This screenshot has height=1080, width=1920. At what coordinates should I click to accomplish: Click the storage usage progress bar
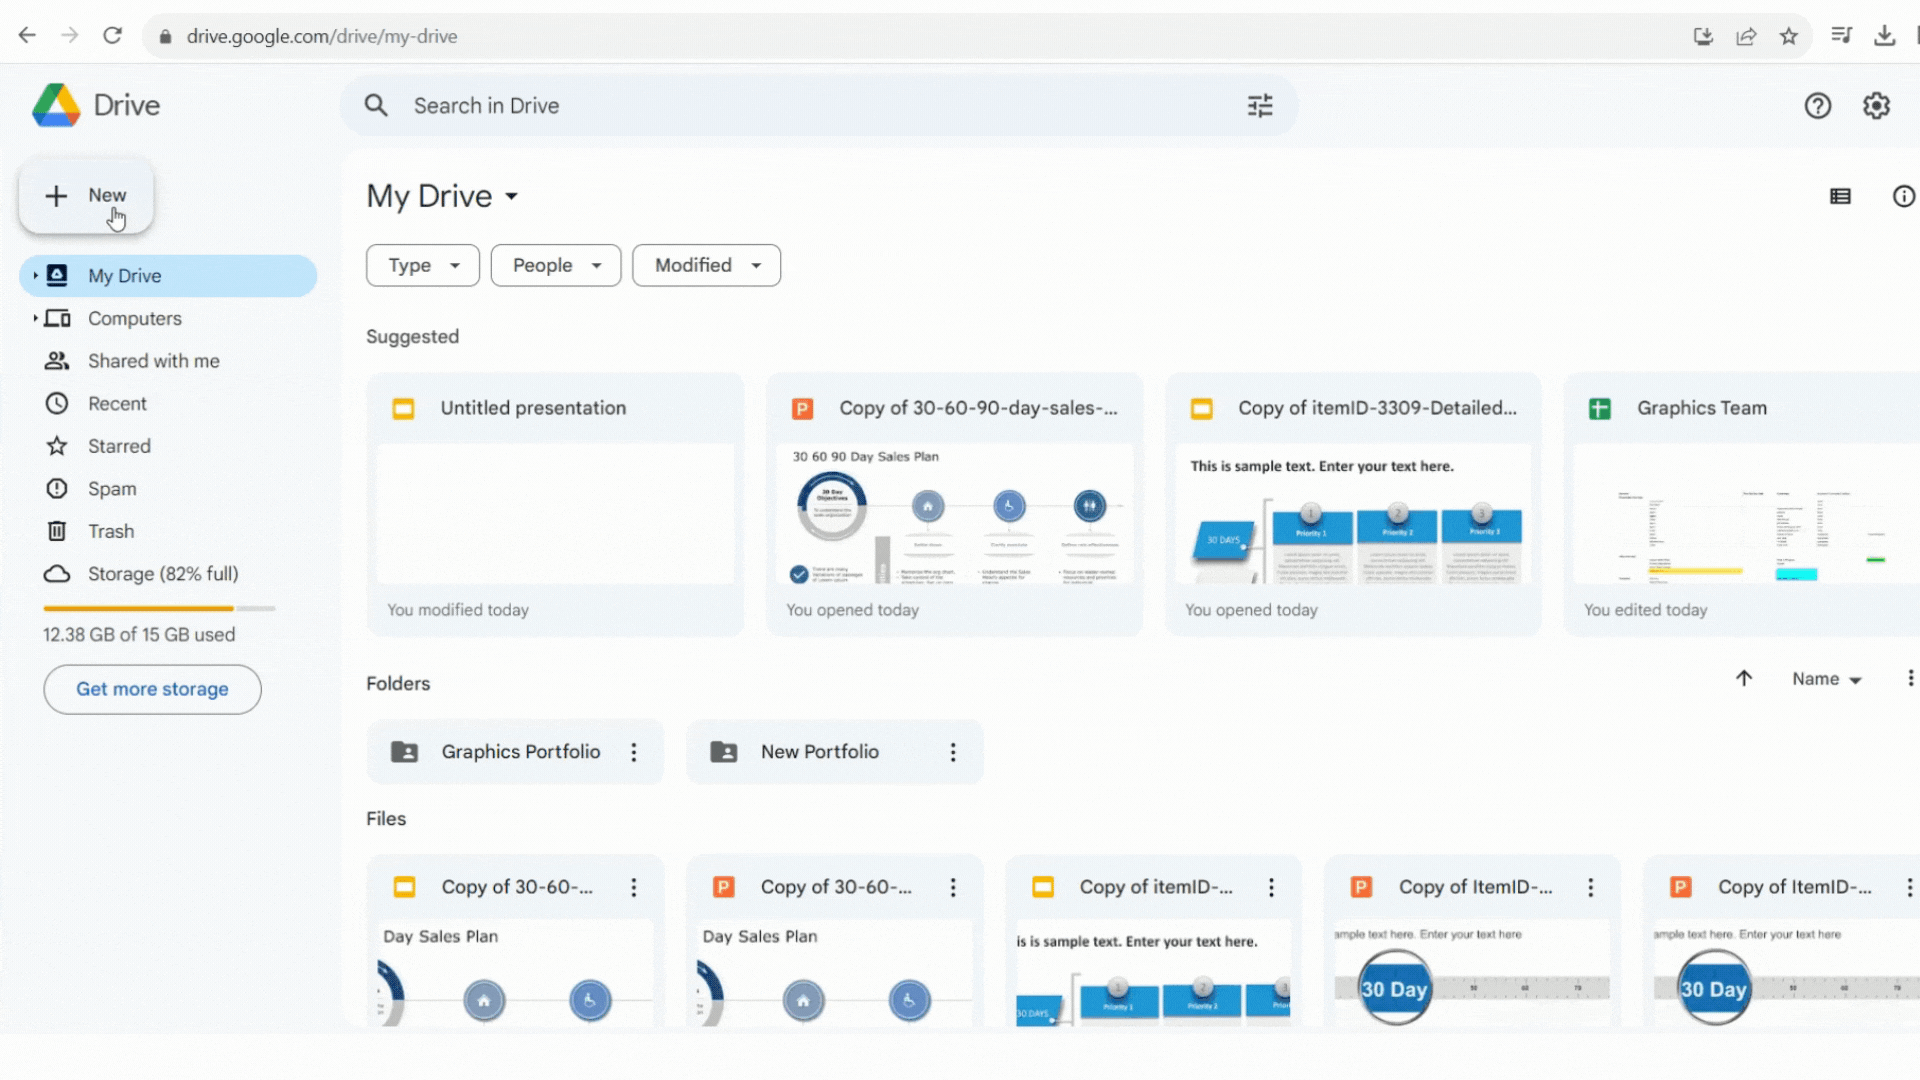point(158,608)
